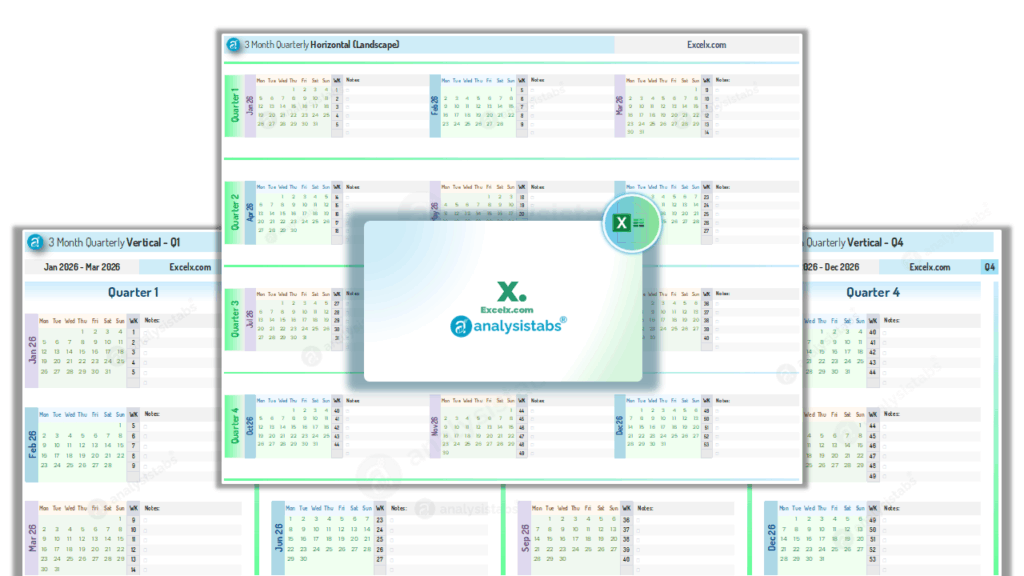Screen dimensions: 1024x576
Task: Click the Quarter 1 heading banner
Action: click(x=133, y=292)
